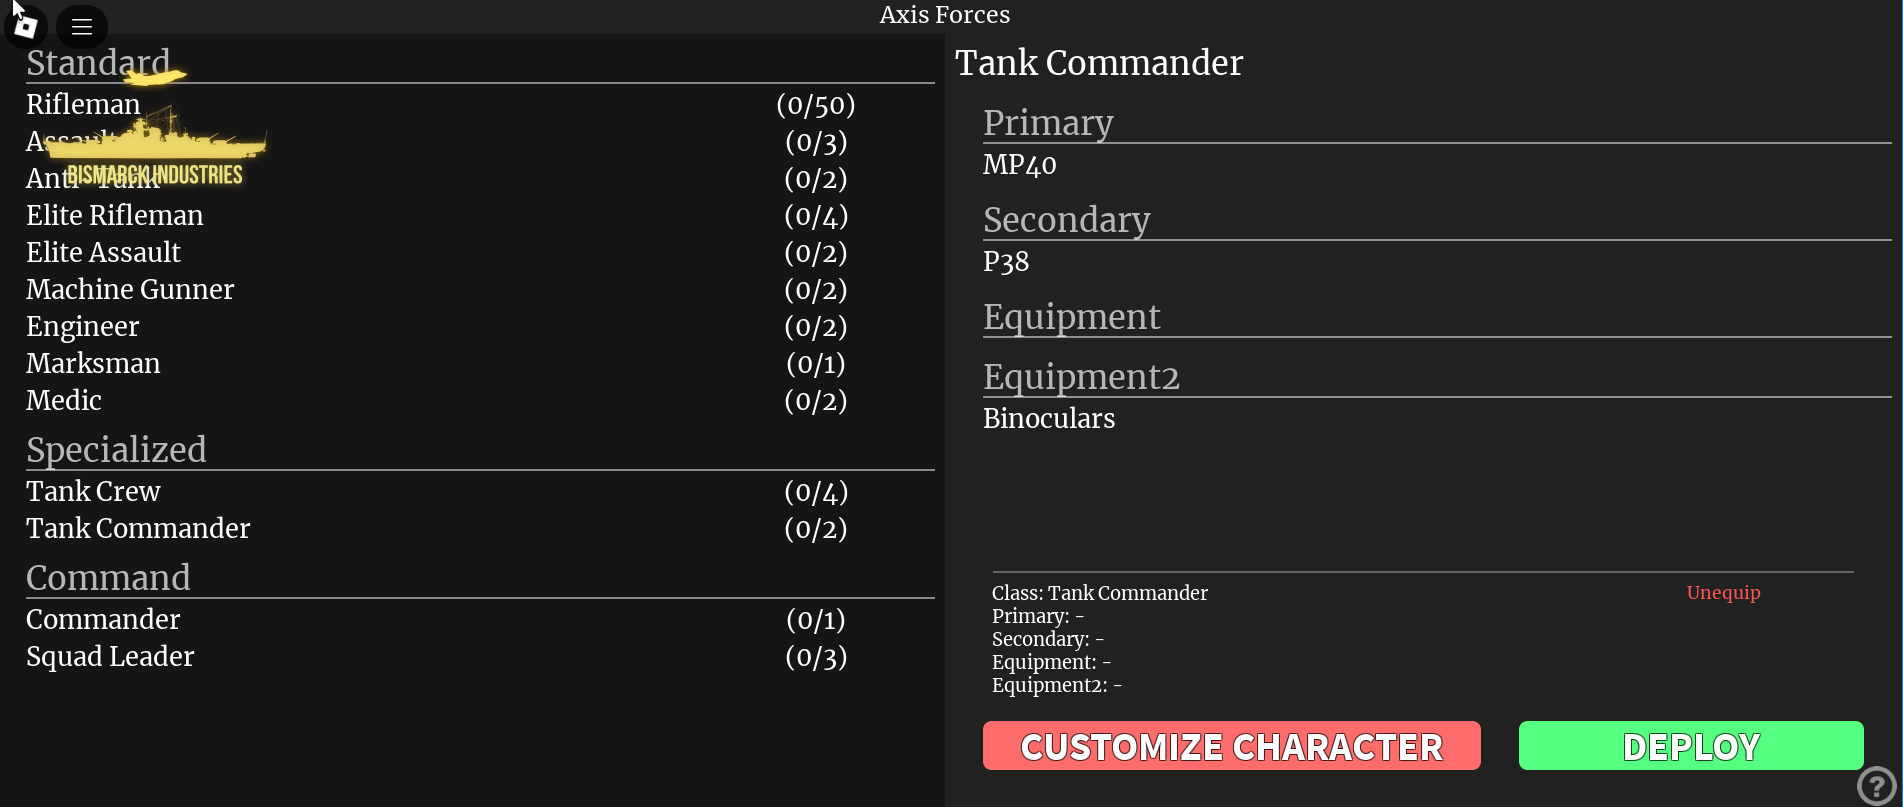This screenshot has height=807, width=1903.
Task: Select the Engineer class
Action: pos(480,327)
